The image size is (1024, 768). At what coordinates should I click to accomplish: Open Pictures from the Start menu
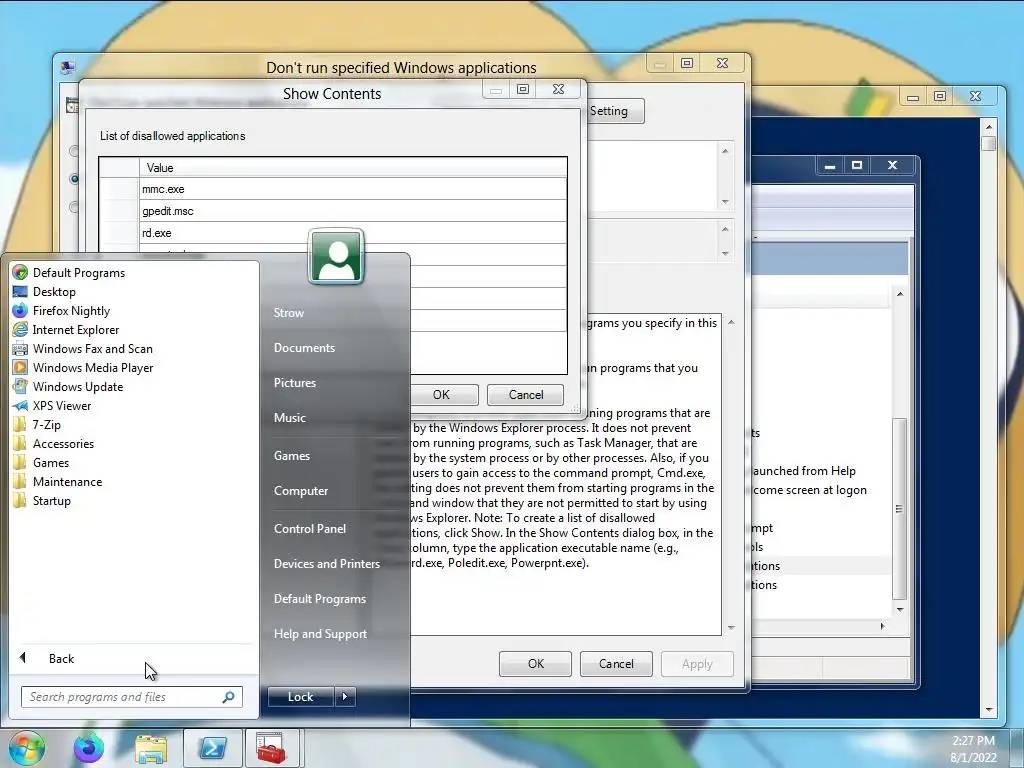point(295,383)
